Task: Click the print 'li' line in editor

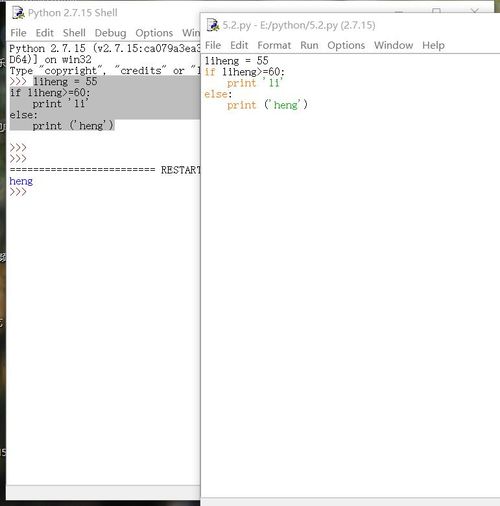Action: (x=255, y=83)
